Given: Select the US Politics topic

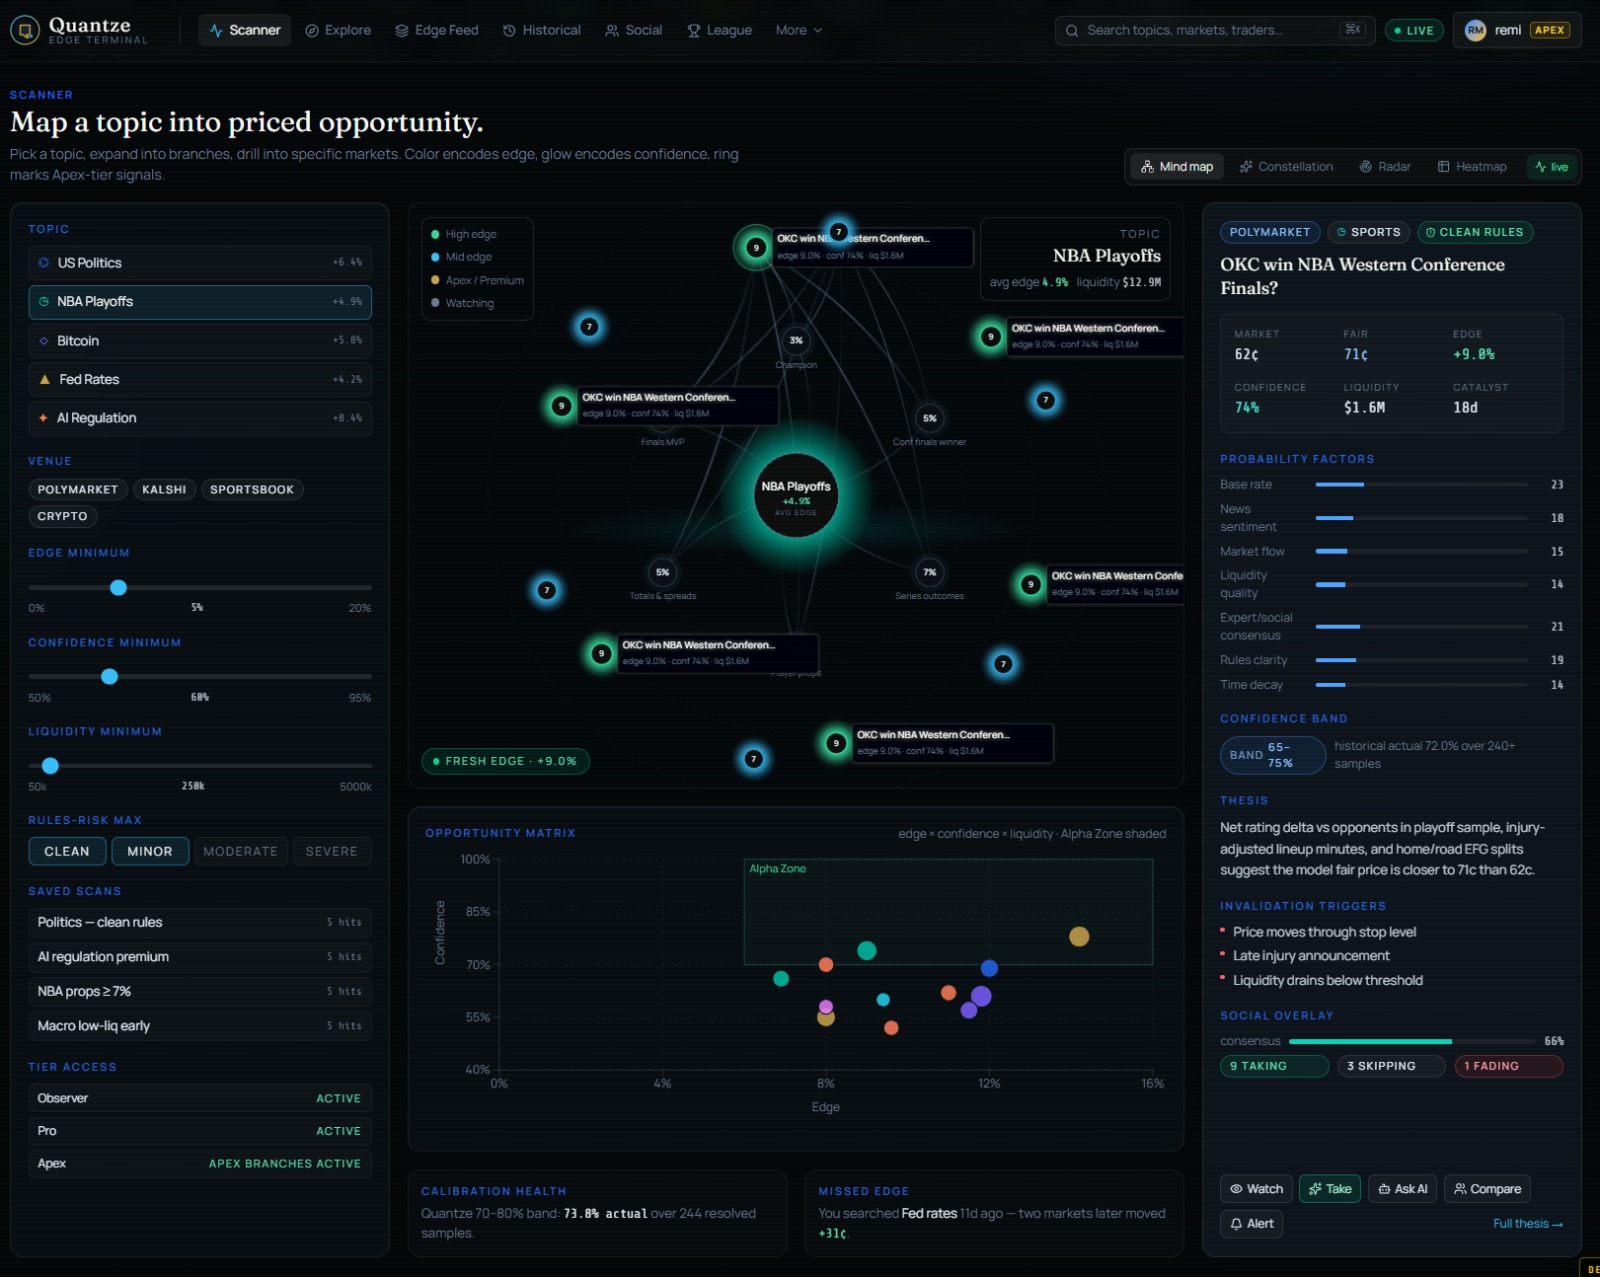Looking at the screenshot, I should click(x=200, y=263).
